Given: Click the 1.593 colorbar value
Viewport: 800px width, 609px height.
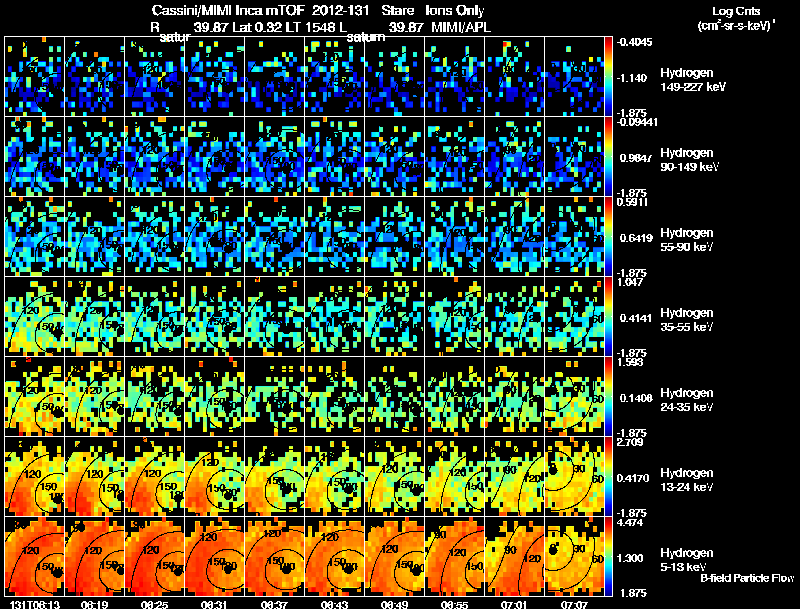Looking at the screenshot, I should 630,362.
